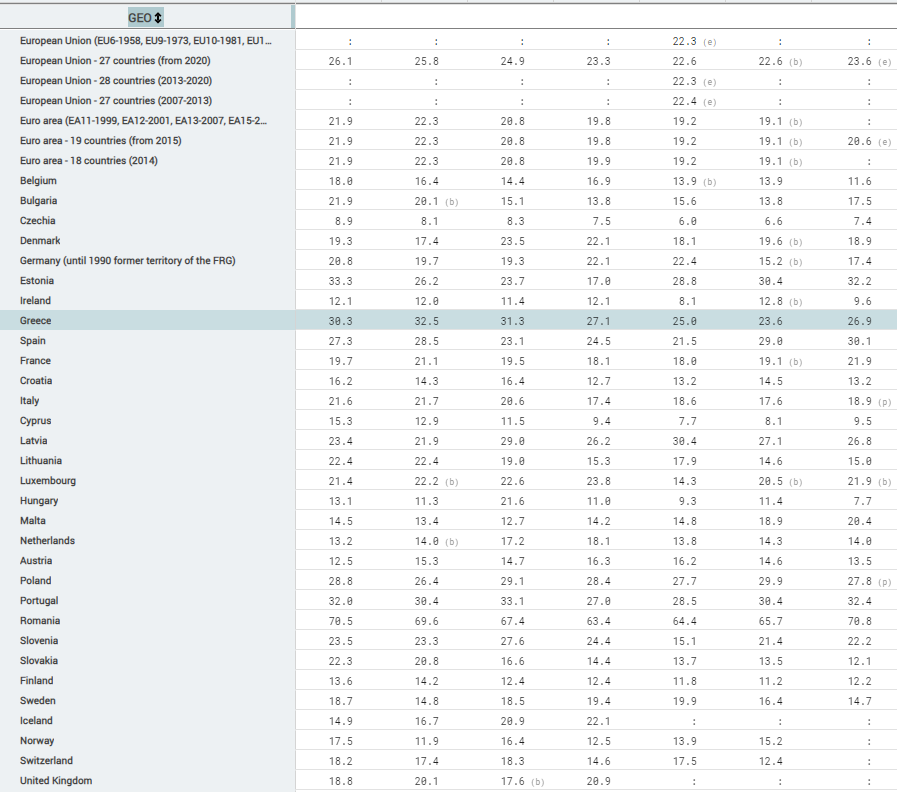Select the Euro area (EA11-1999, EA12-2001…) label
Viewport: 897px width, 792px height.
click(144, 121)
